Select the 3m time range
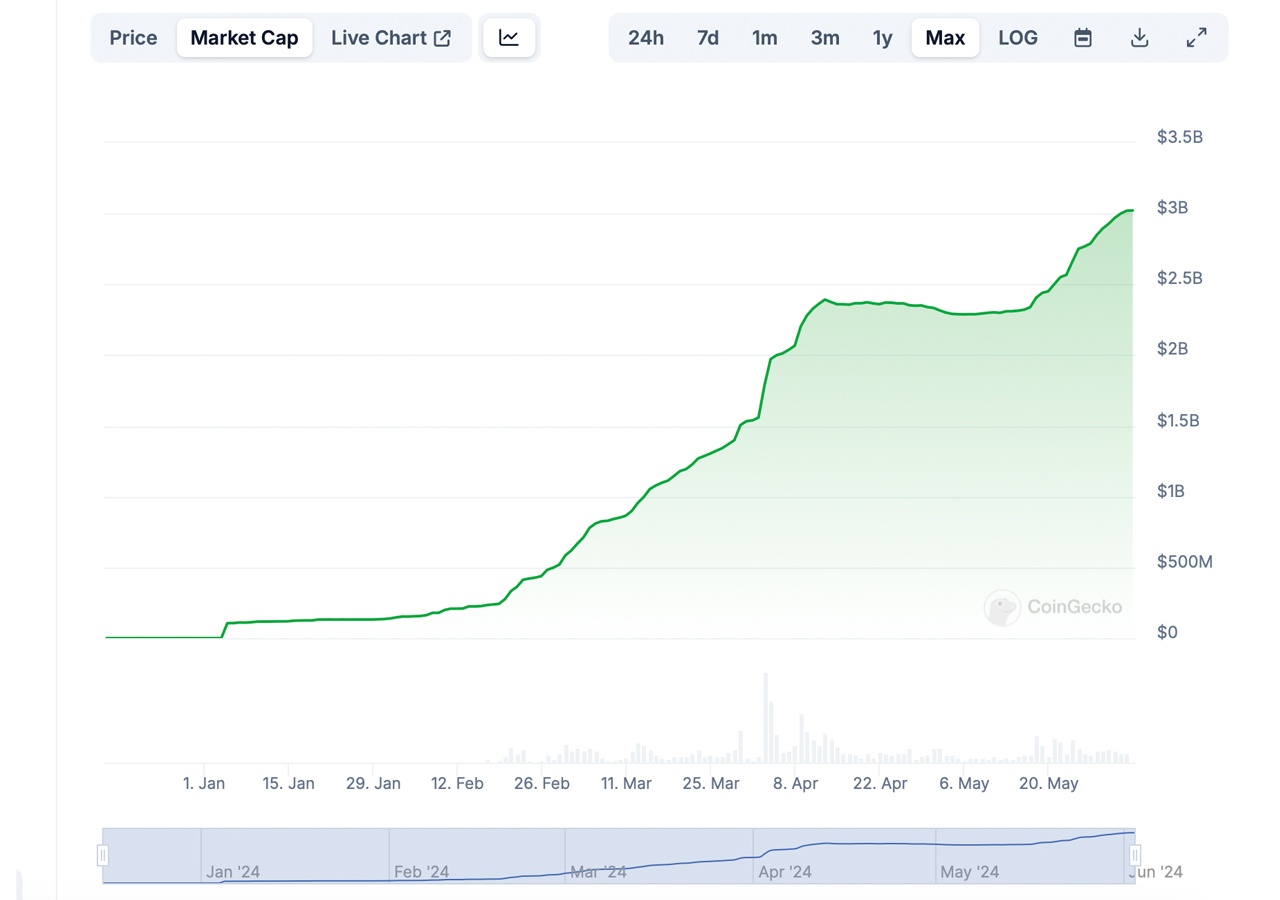This screenshot has height=900, width=1280. tap(824, 37)
